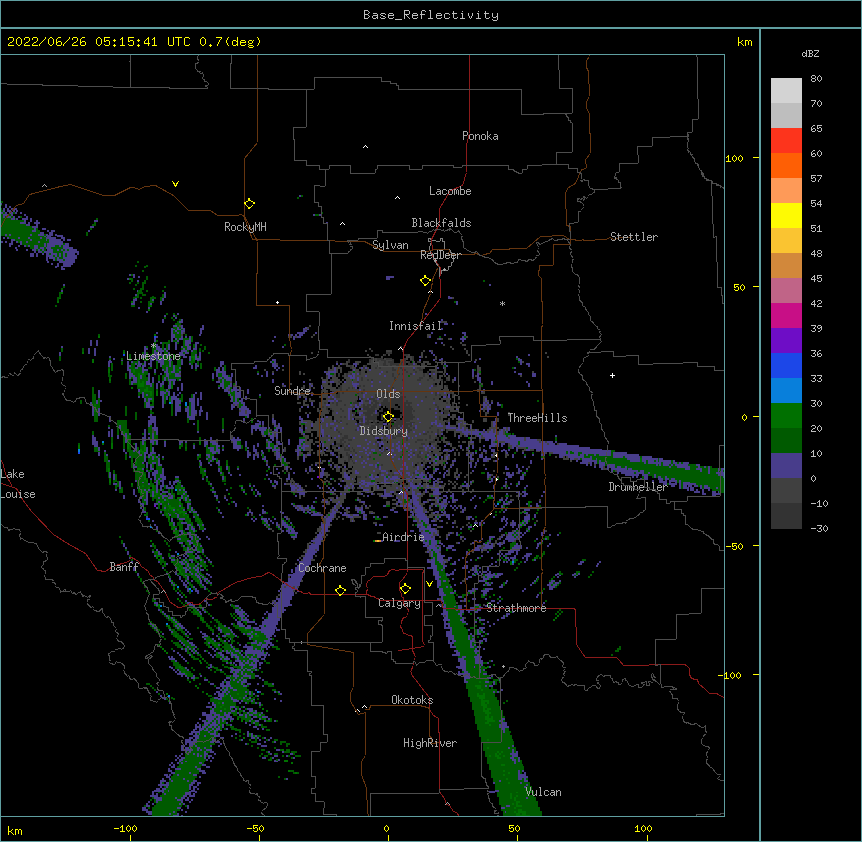The image size is (862, 842).
Task: Click the Olds label
Action: (388, 394)
